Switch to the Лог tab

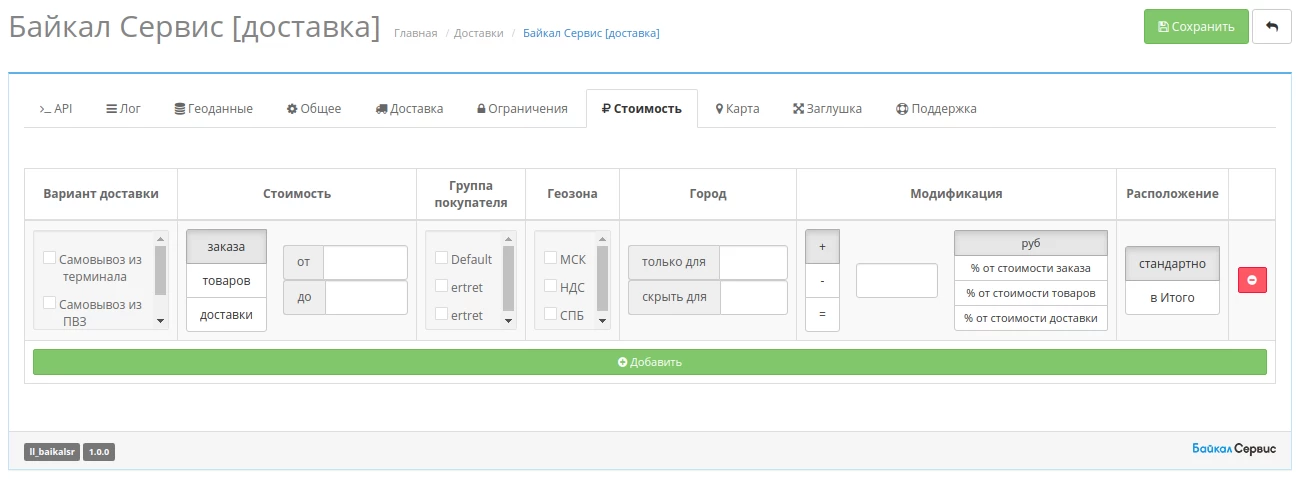[x=124, y=108]
